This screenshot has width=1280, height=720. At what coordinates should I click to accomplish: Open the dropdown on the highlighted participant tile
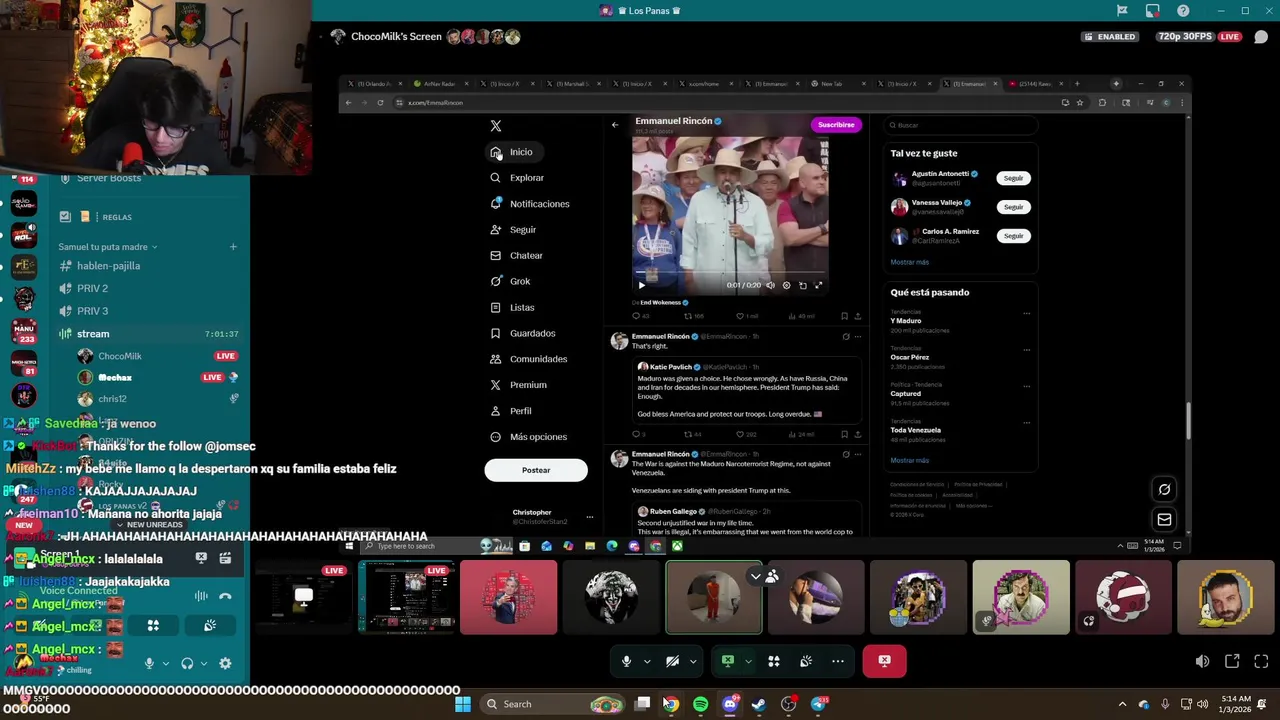click(756, 576)
